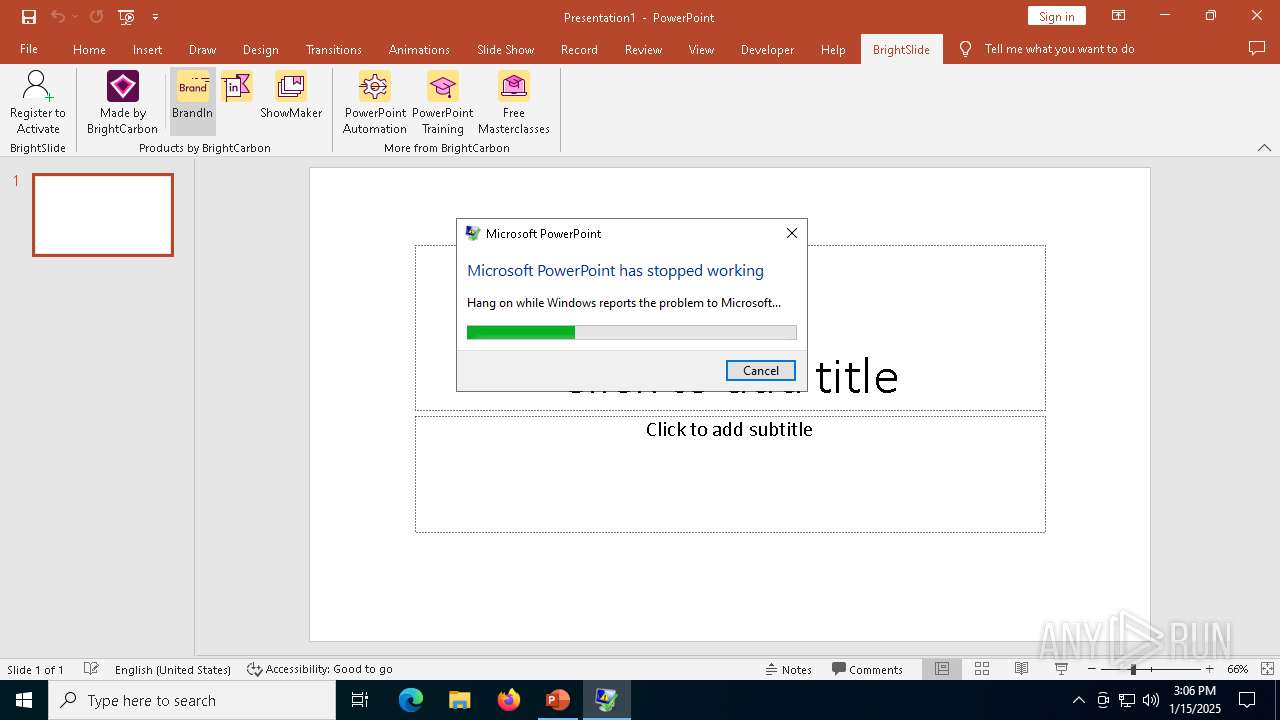Open Free Masterclasses
1280x720 pixels.
pyautogui.click(x=514, y=102)
